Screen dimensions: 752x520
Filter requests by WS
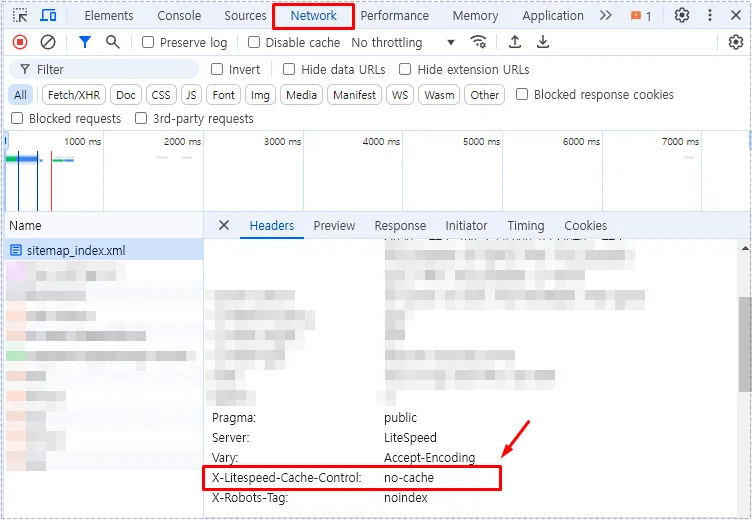pyautogui.click(x=400, y=95)
